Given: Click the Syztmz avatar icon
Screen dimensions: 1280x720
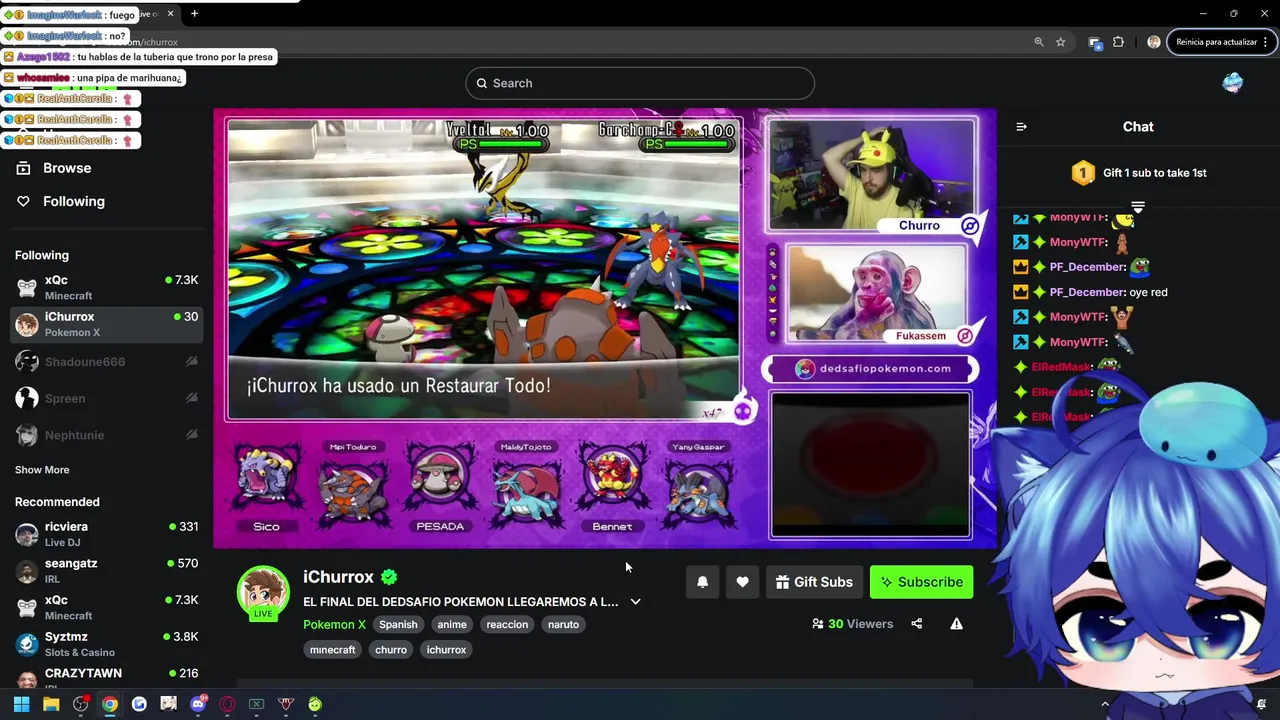Looking at the screenshot, I should (27, 644).
